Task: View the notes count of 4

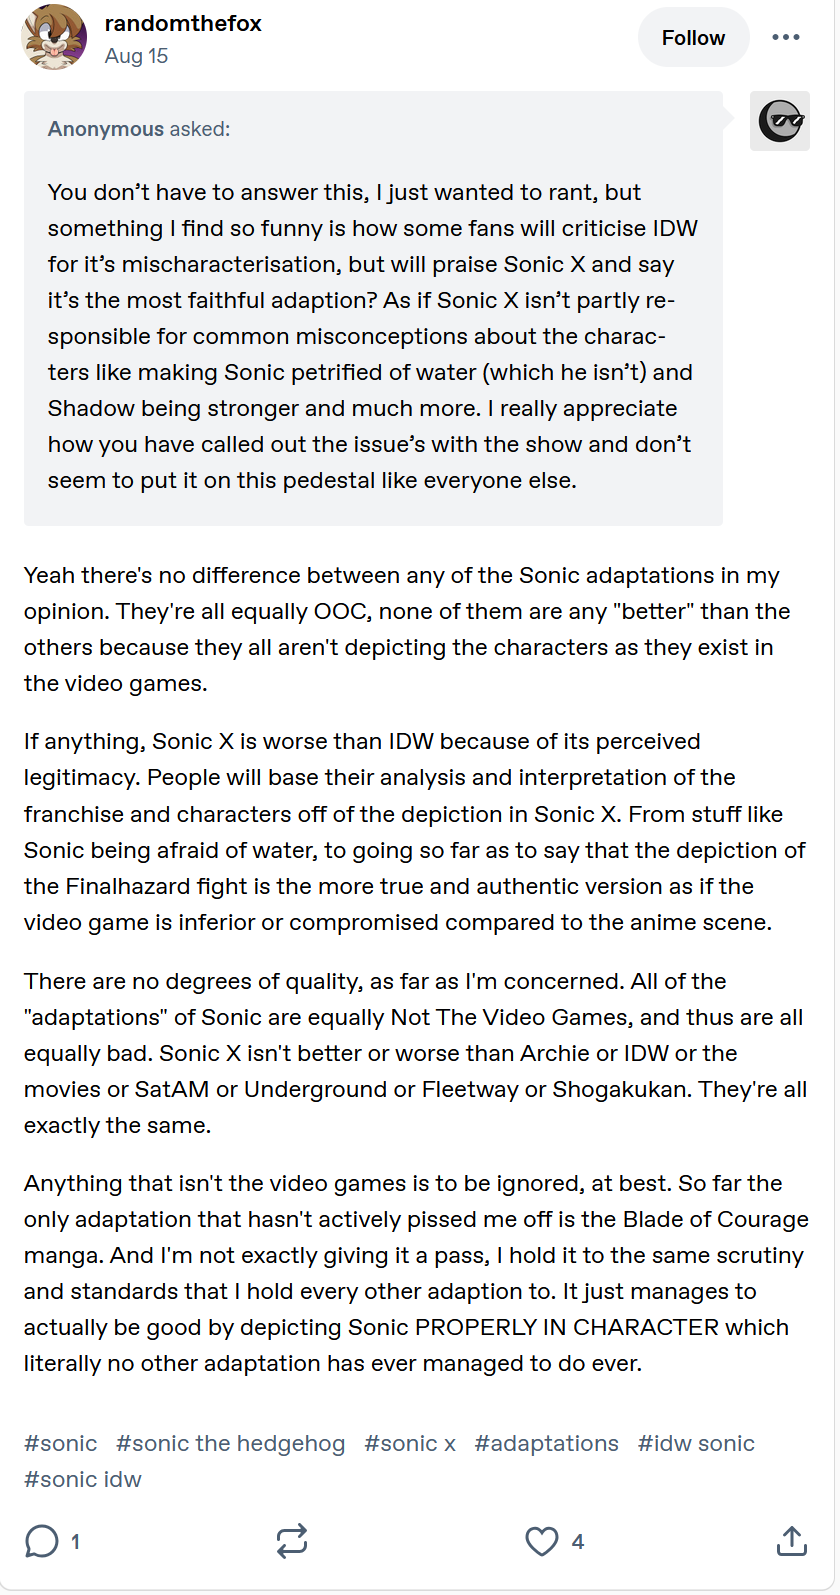Action: click(x=577, y=1542)
